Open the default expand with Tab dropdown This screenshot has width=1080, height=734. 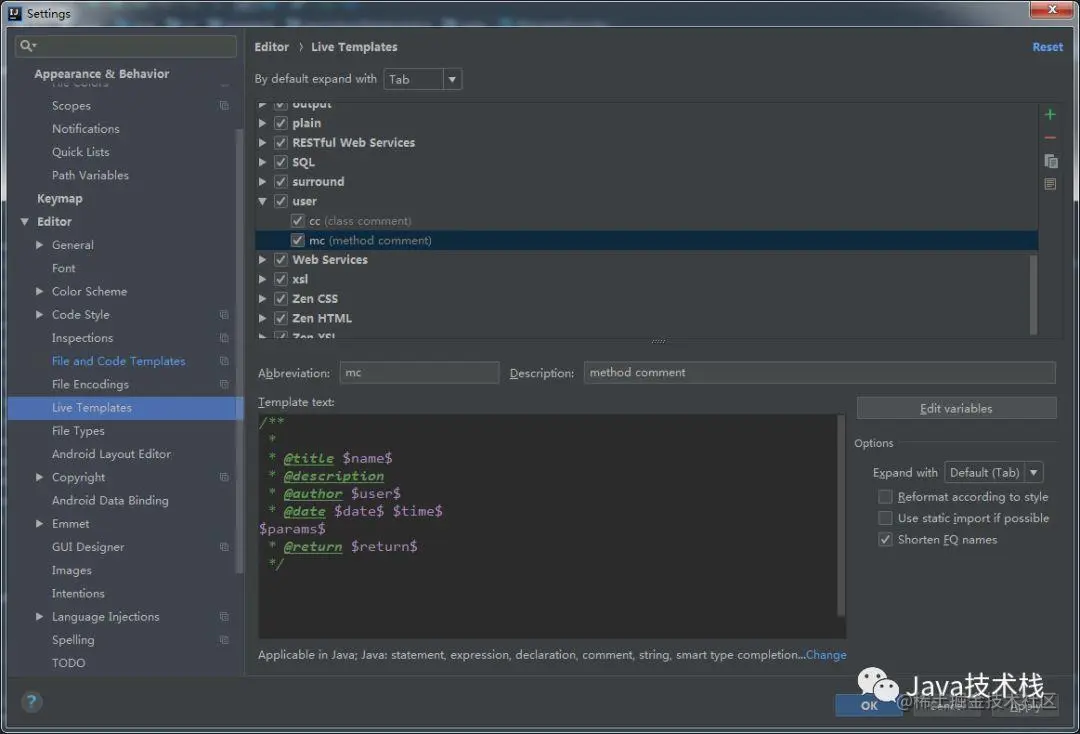(x=422, y=79)
